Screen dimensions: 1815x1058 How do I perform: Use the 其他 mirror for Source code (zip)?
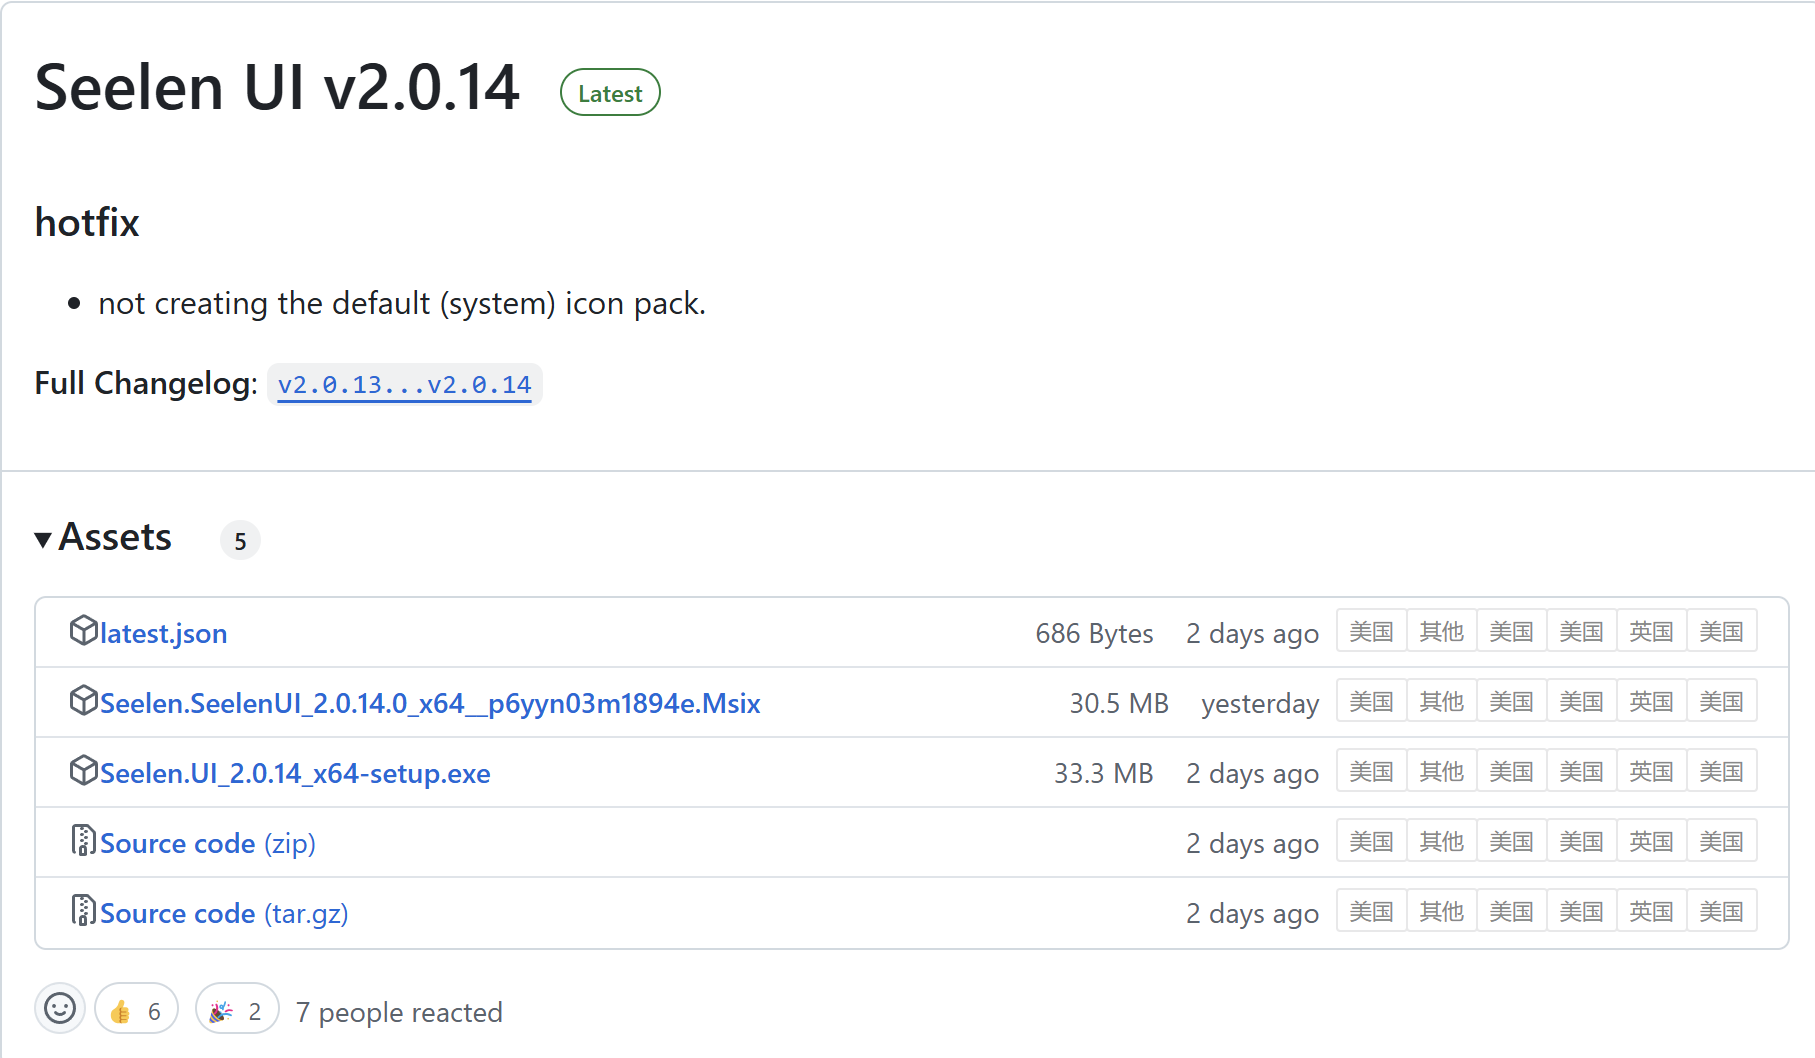[x=1442, y=841]
